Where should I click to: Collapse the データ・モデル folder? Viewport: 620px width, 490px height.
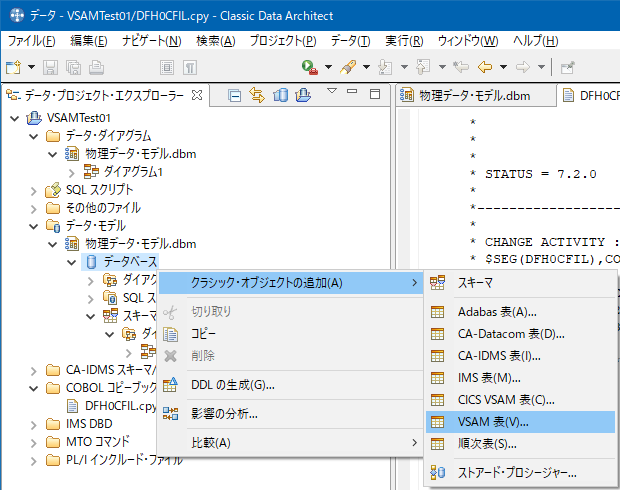[x=34, y=227]
